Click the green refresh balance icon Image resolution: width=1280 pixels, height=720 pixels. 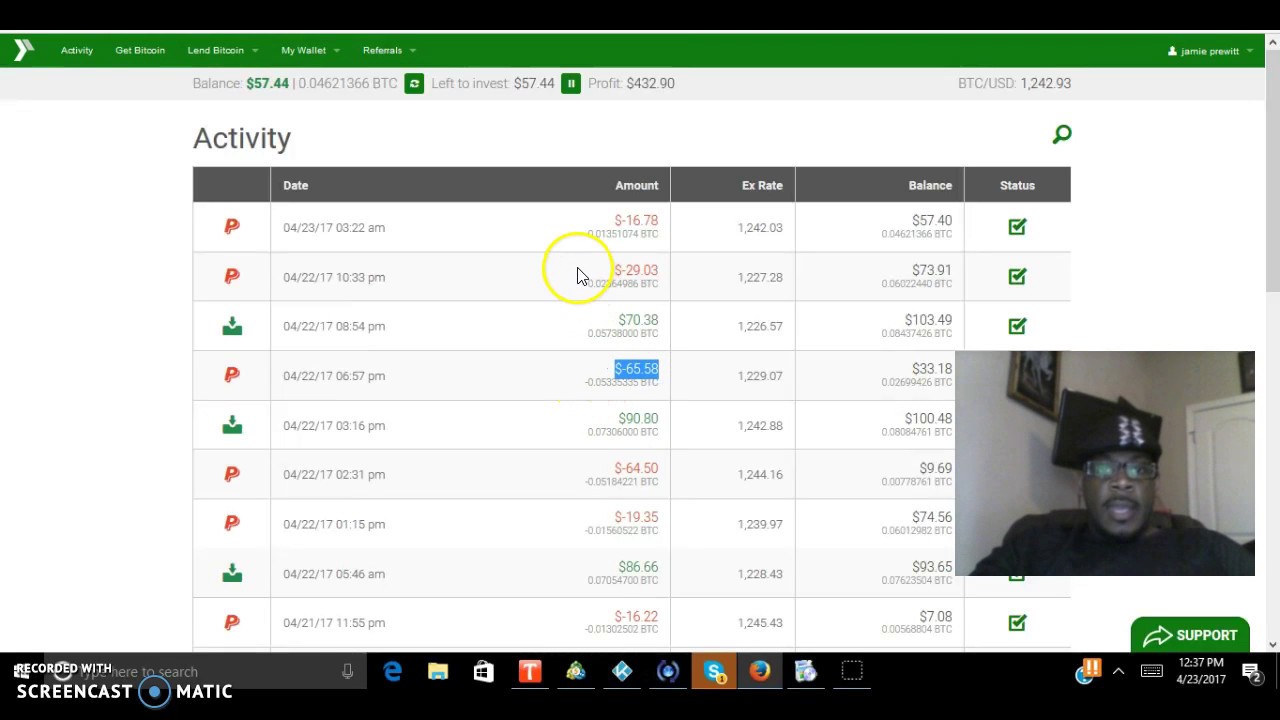click(414, 84)
